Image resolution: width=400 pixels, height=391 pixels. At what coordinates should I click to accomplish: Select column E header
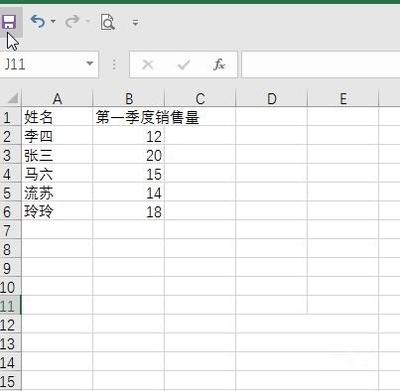(x=343, y=99)
